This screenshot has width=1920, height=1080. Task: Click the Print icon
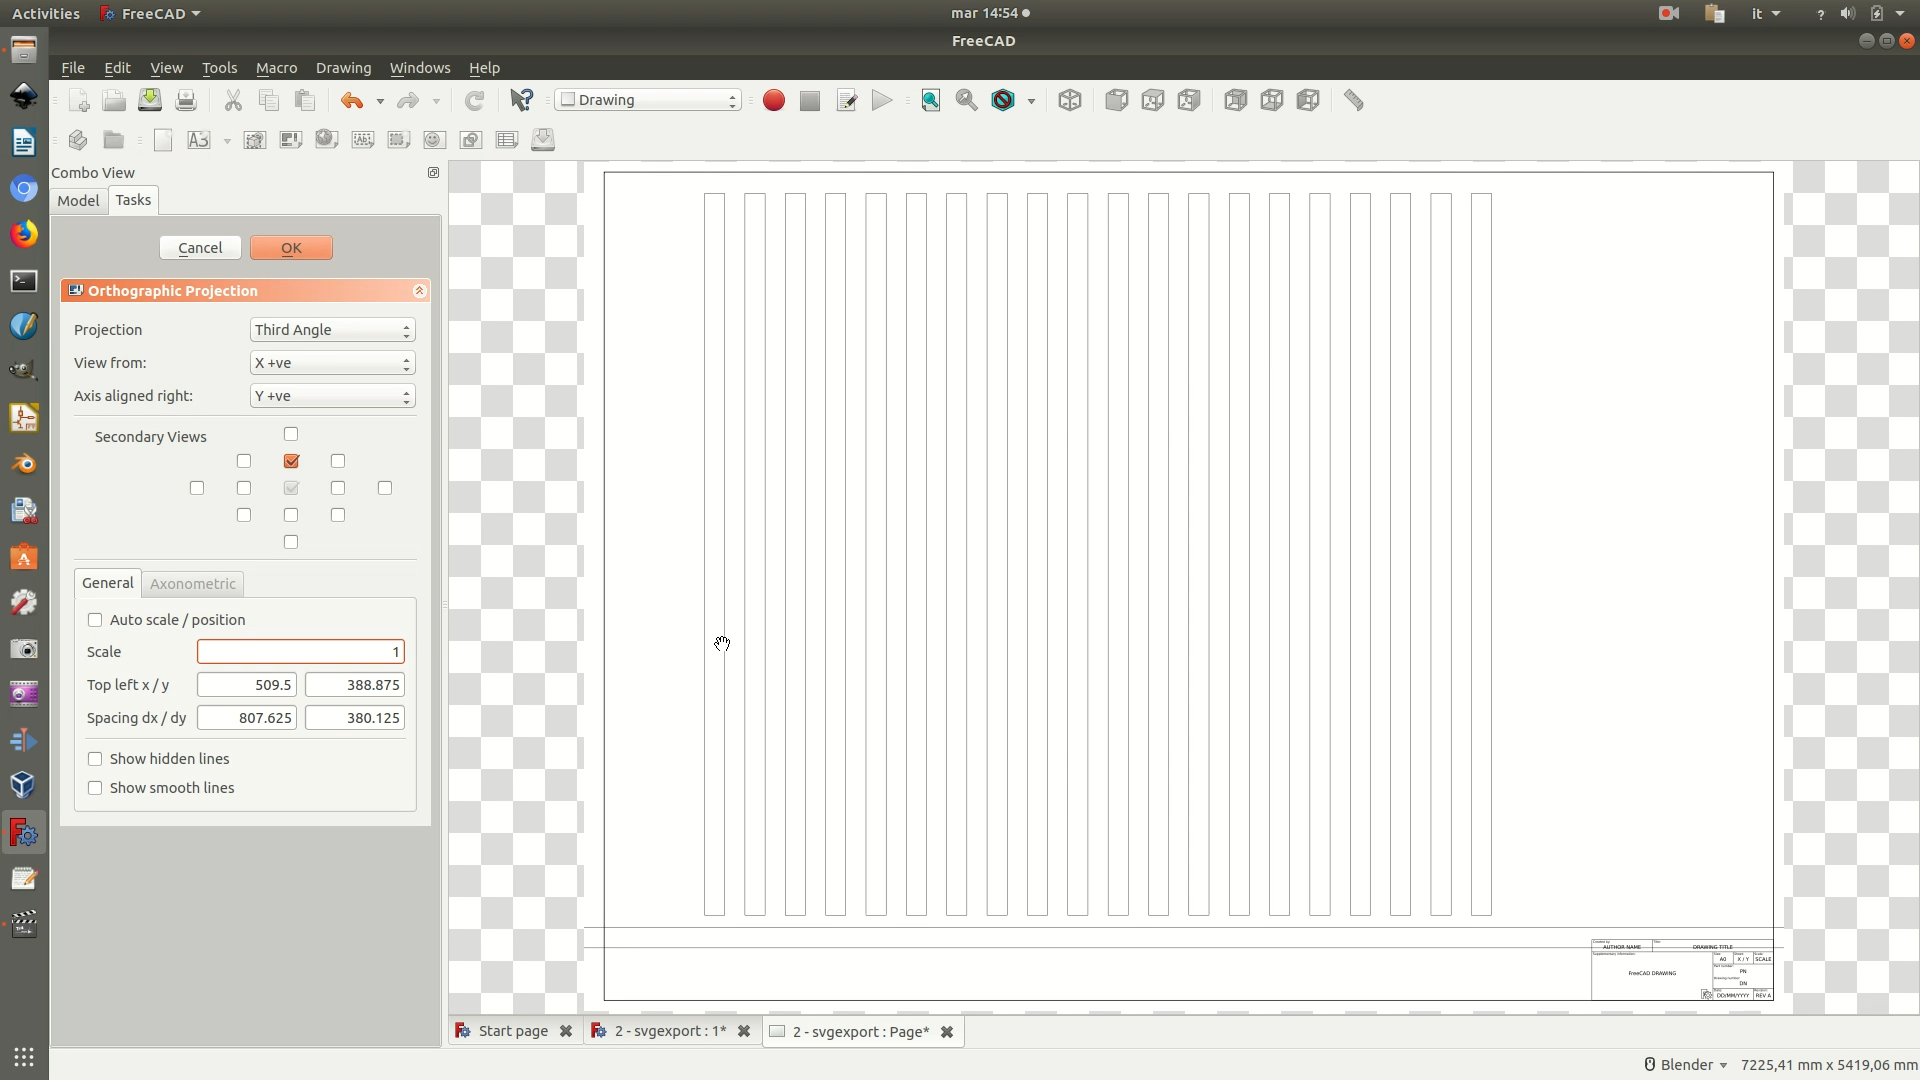[186, 100]
